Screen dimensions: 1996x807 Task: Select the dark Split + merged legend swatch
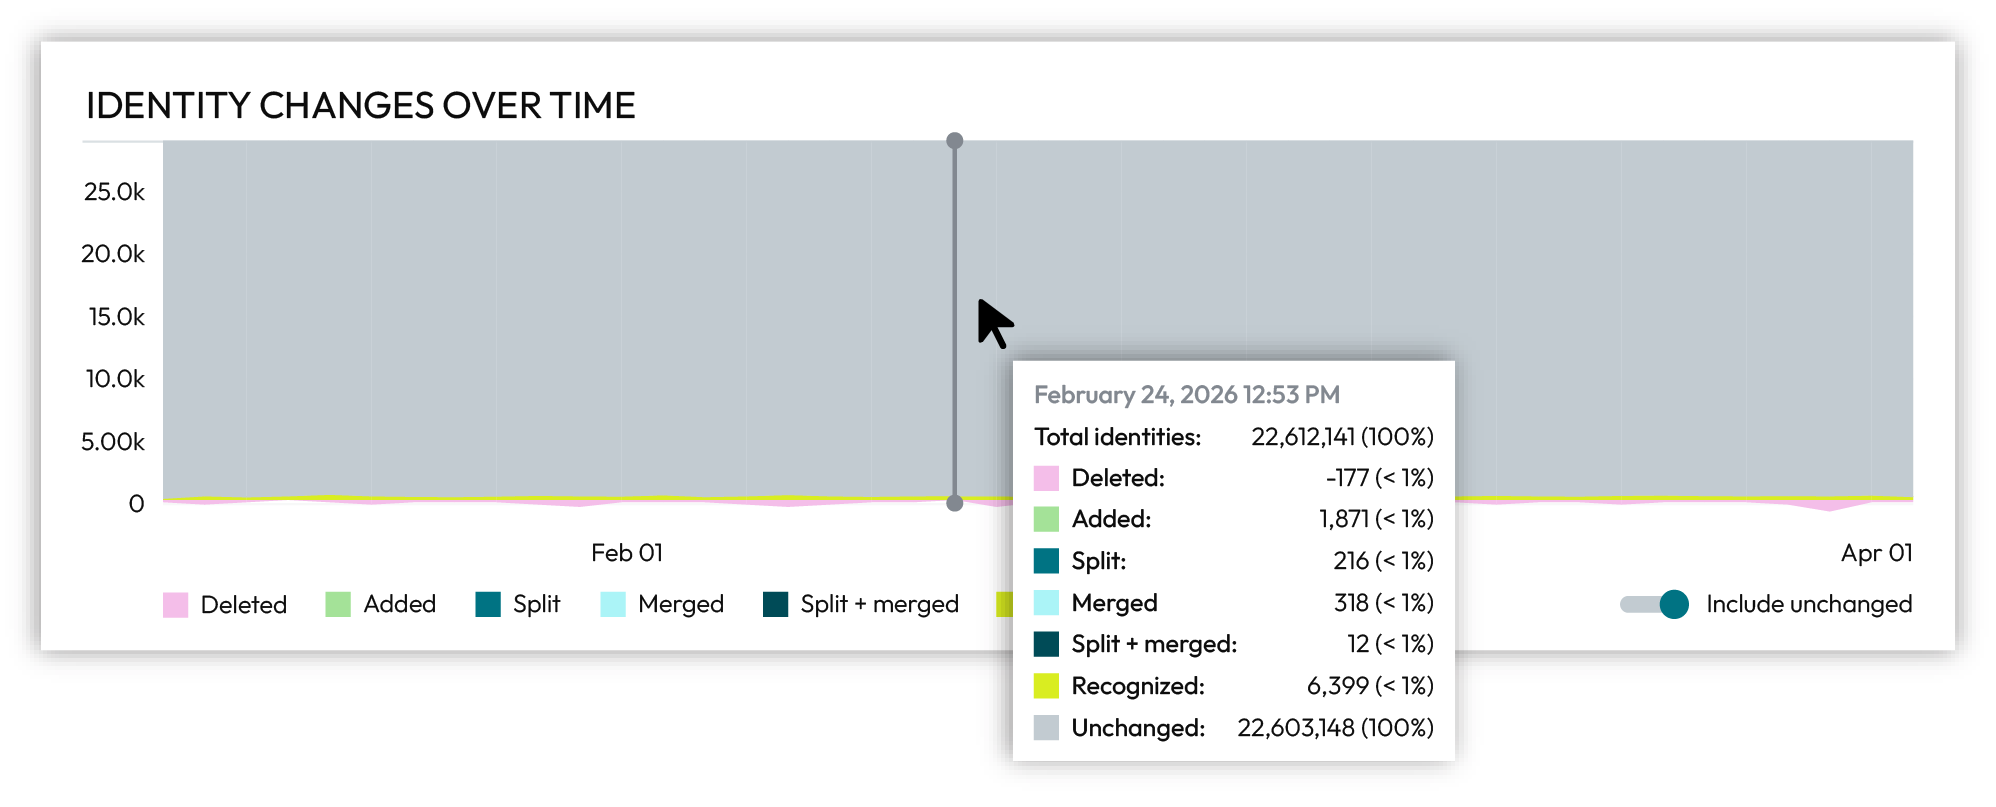pos(775,604)
